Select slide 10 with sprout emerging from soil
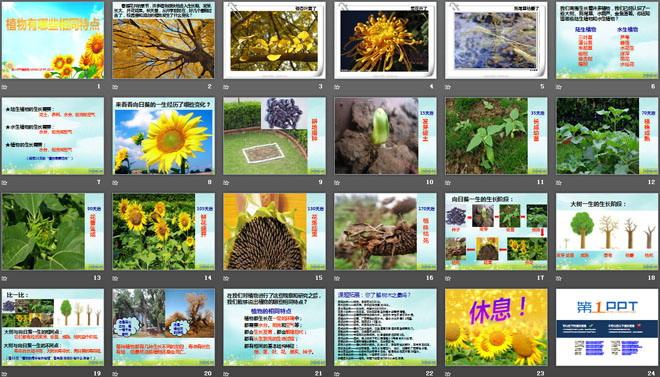Image resolution: width=660 pixels, height=377 pixels. [x=385, y=136]
